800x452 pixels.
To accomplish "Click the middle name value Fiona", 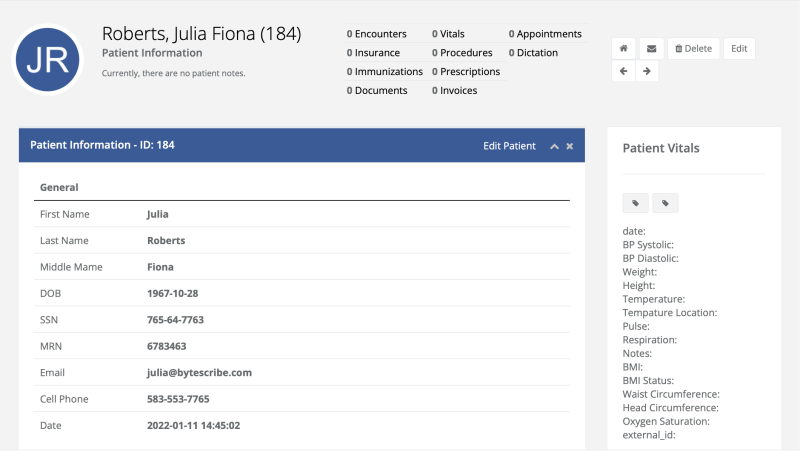I will (x=160, y=267).
